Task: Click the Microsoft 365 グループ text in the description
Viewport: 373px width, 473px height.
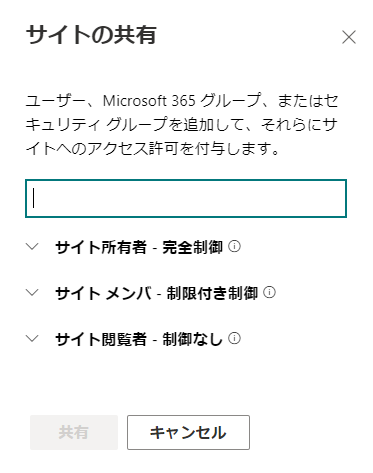Action: point(182,101)
